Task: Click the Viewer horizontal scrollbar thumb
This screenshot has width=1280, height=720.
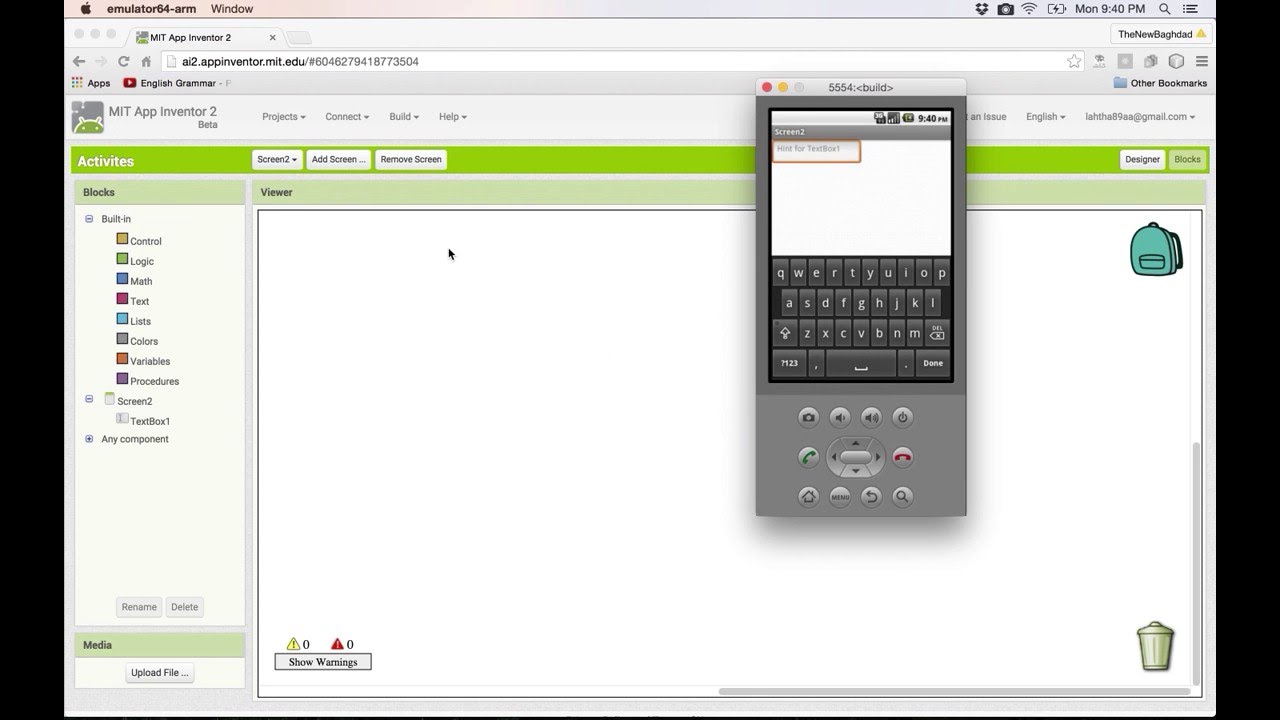Action: [956, 691]
